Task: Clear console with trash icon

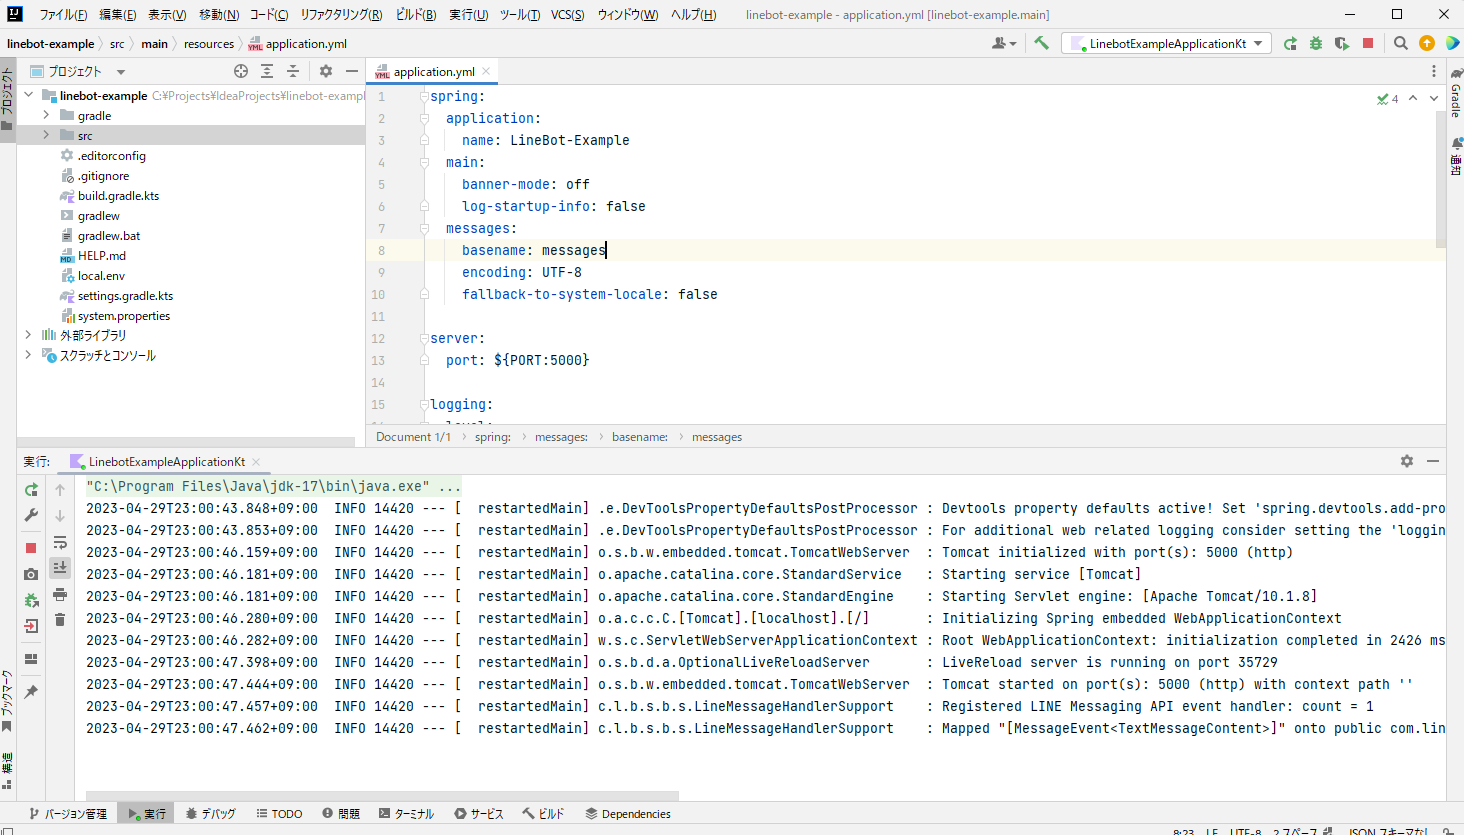Action: 60,620
